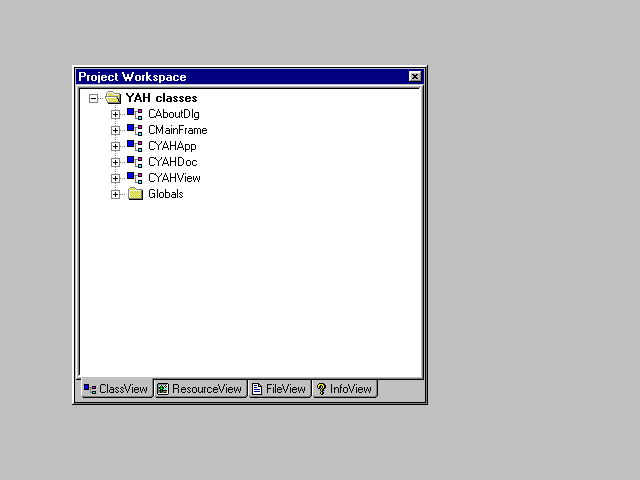Select the ClassView tab

[116, 389]
